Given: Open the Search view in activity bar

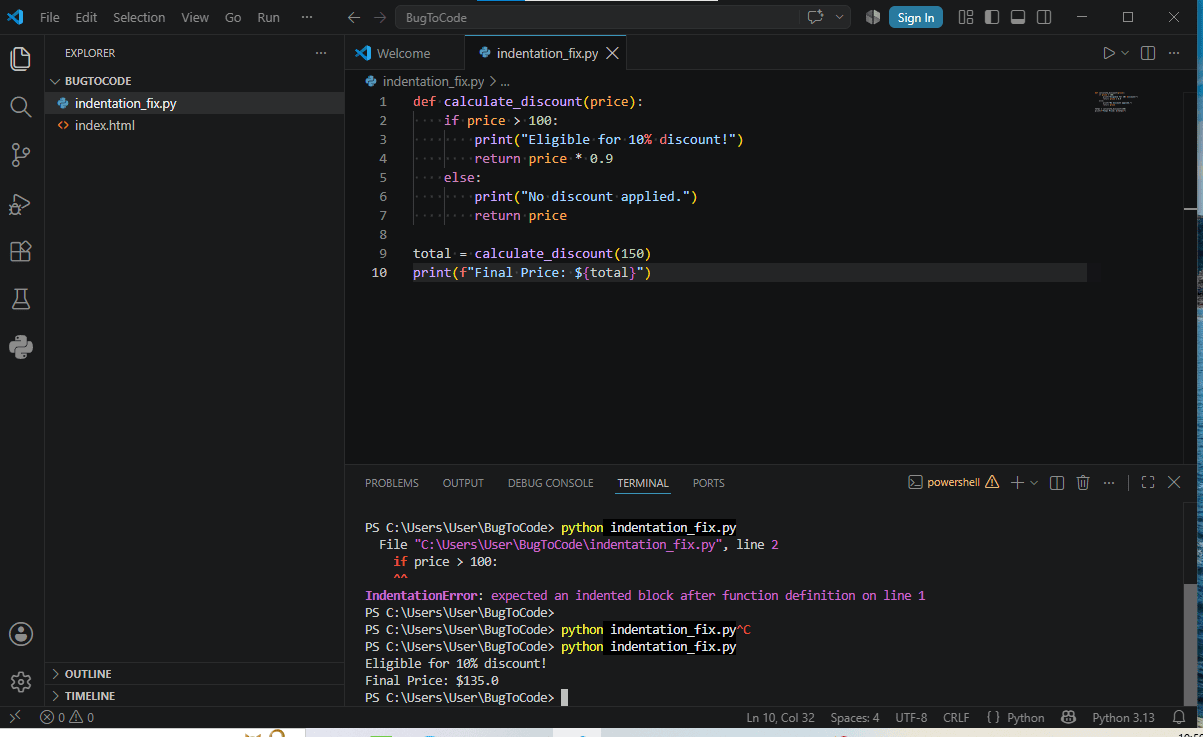Looking at the screenshot, I should (x=21, y=107).
